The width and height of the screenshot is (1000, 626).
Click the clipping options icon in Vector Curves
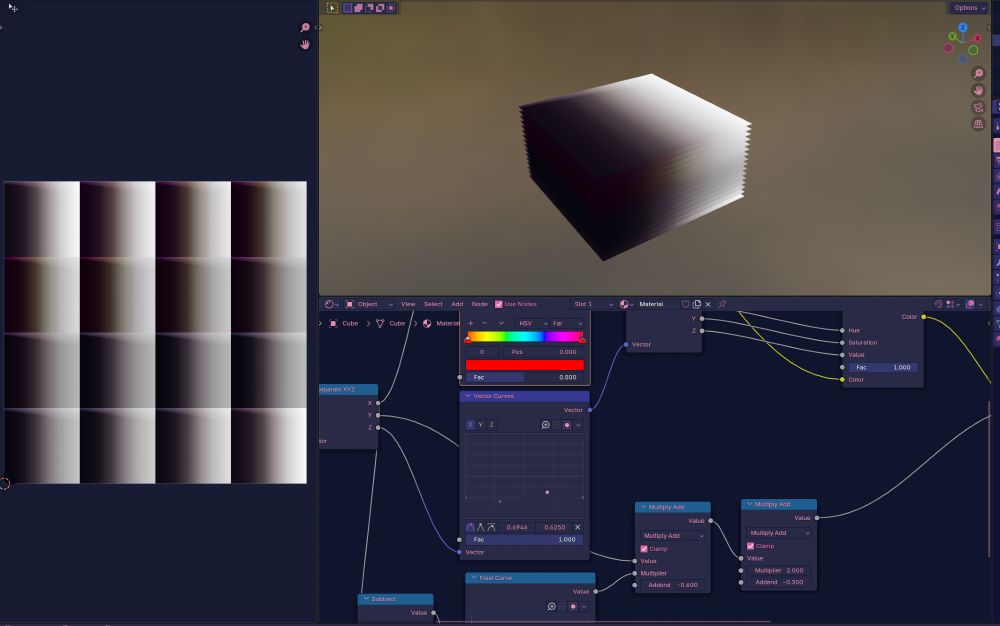566,425
